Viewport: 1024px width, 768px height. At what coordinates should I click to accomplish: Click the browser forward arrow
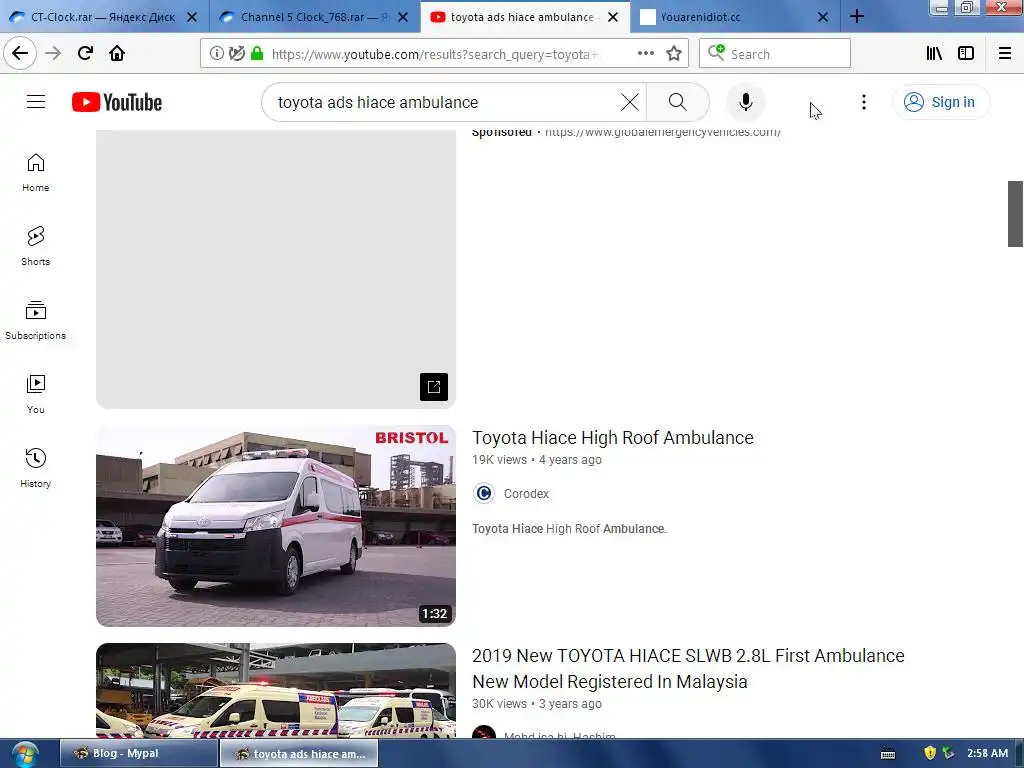pyautogui.click(x=53, y=53)
